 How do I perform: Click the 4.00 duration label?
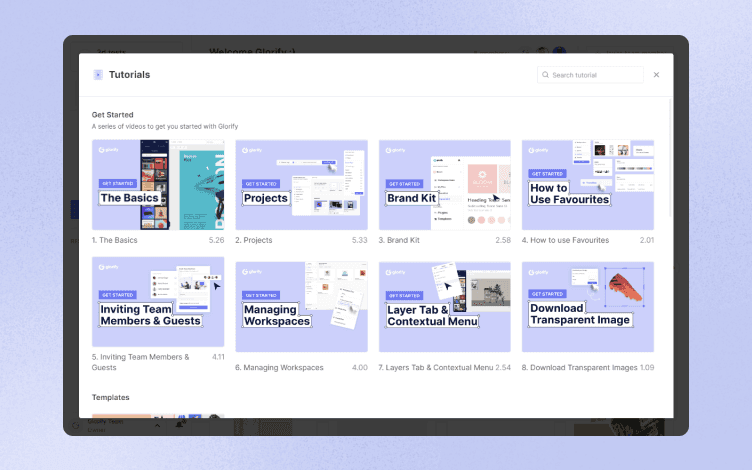click(x=360, y=367)
